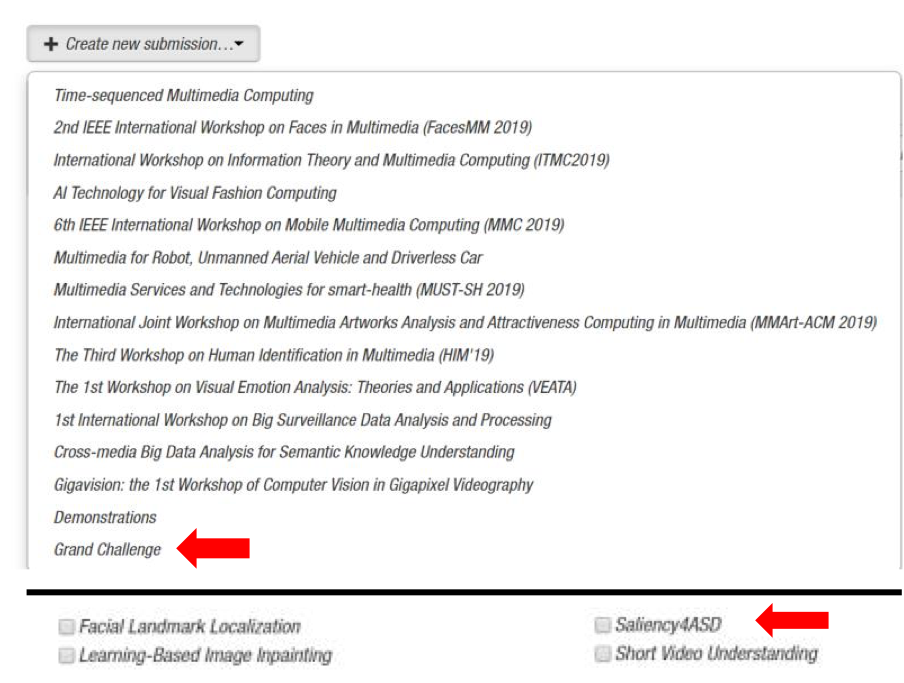Open the Create new submission dropdown
904x683 pixels.
click(144, 44)
